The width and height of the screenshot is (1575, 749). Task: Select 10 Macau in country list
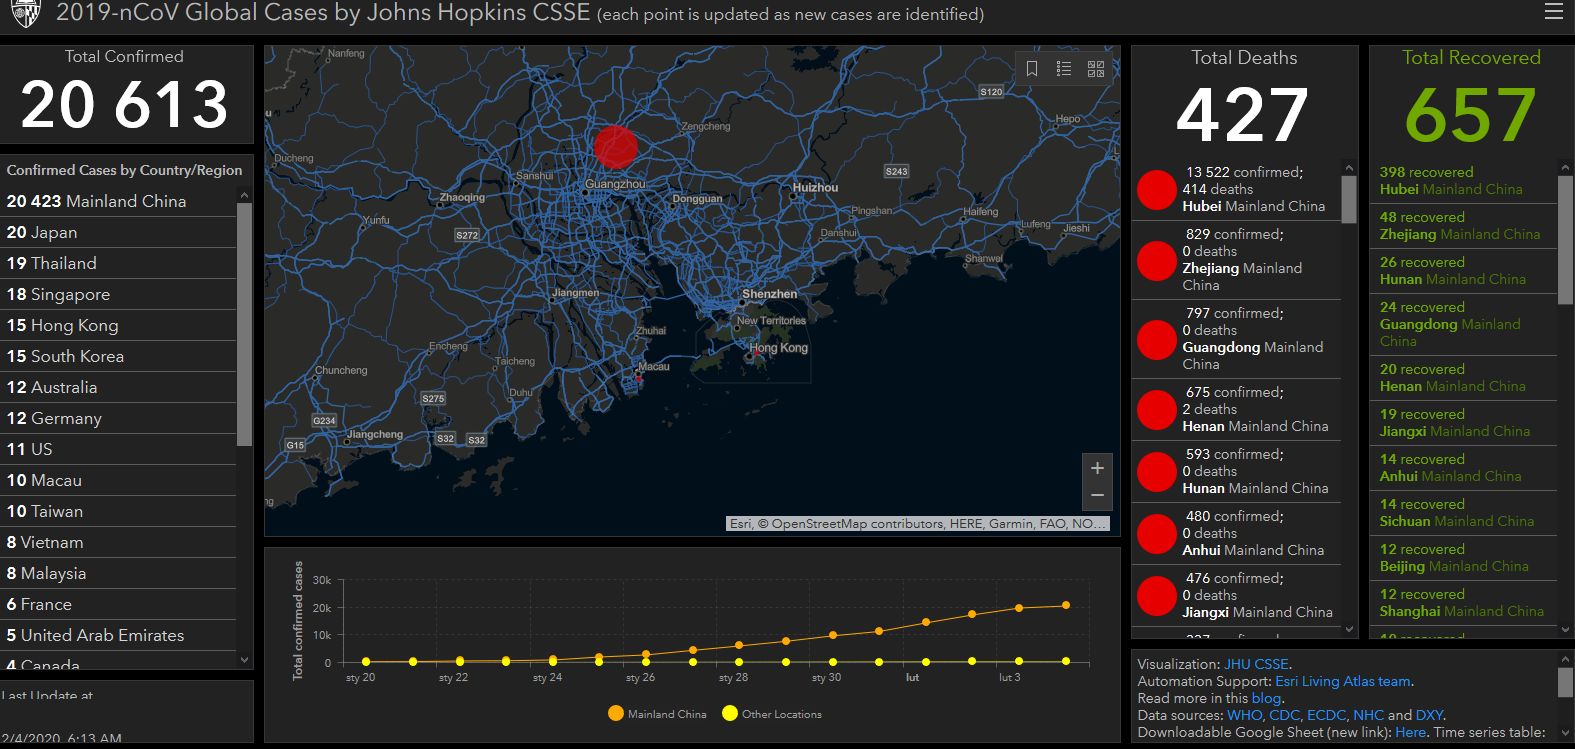[x=118, y=480]
